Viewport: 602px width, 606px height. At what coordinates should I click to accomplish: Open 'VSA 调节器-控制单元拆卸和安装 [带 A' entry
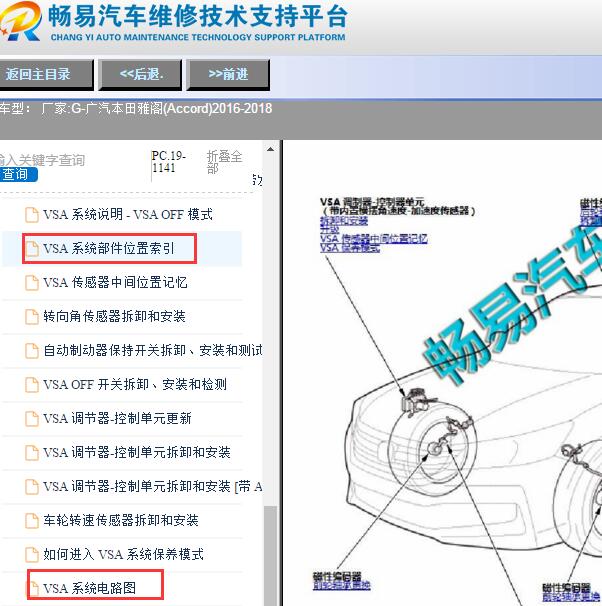point(153,486)
